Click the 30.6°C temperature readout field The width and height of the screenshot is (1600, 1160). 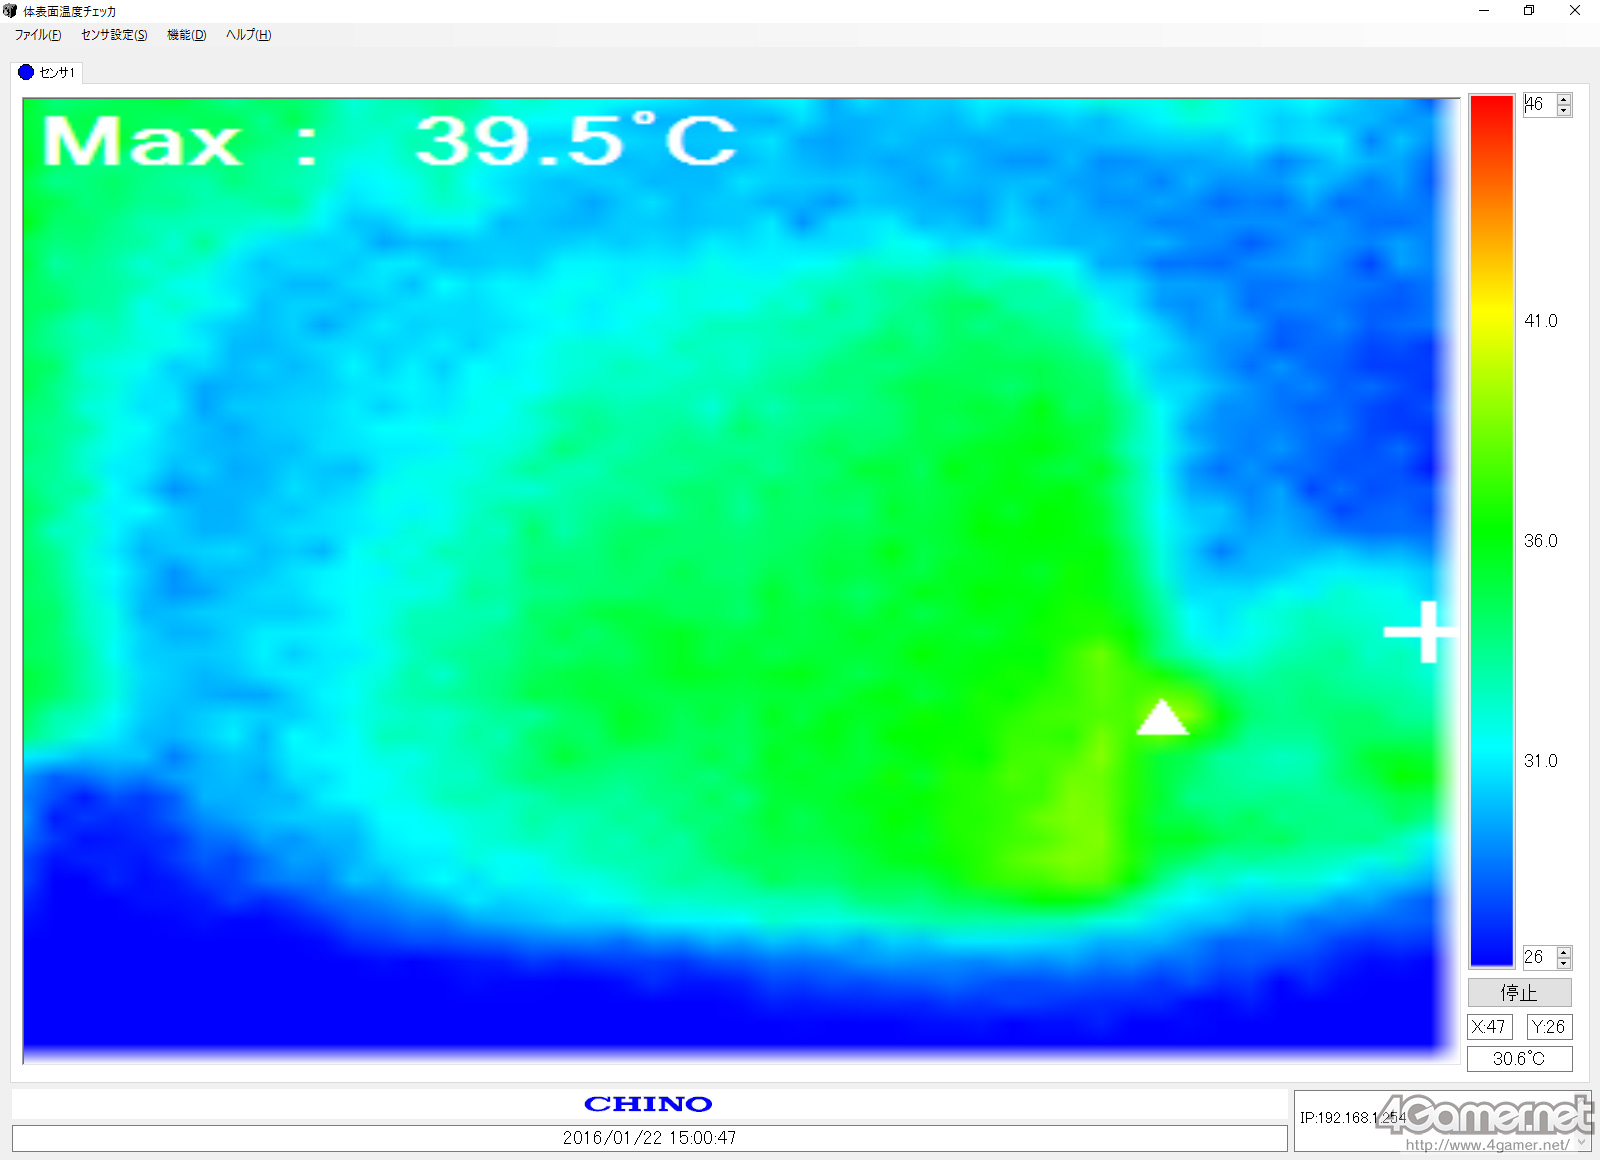pos(1519,1059)
